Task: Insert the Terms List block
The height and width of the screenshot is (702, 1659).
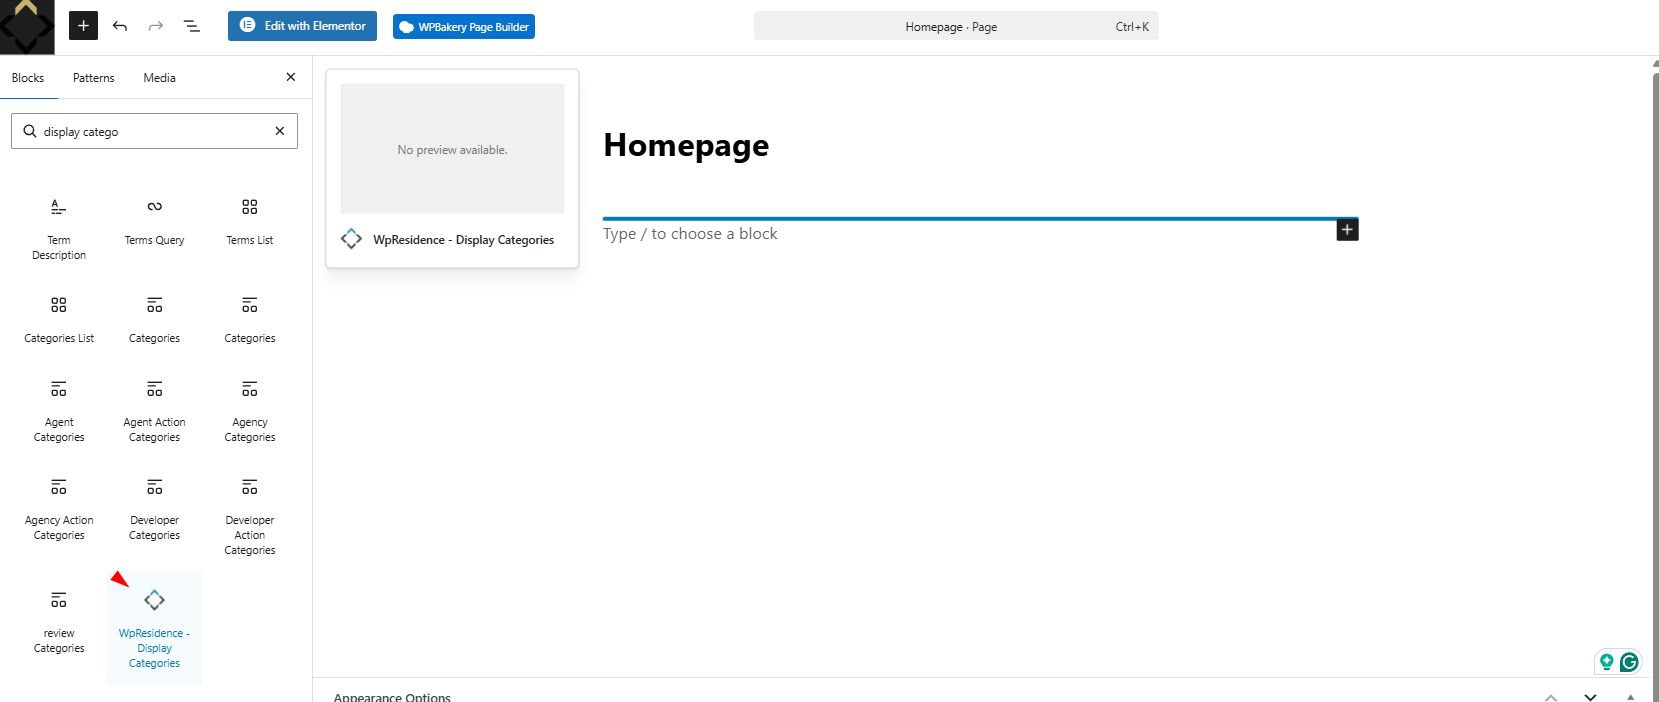Action: coord(250,221)
